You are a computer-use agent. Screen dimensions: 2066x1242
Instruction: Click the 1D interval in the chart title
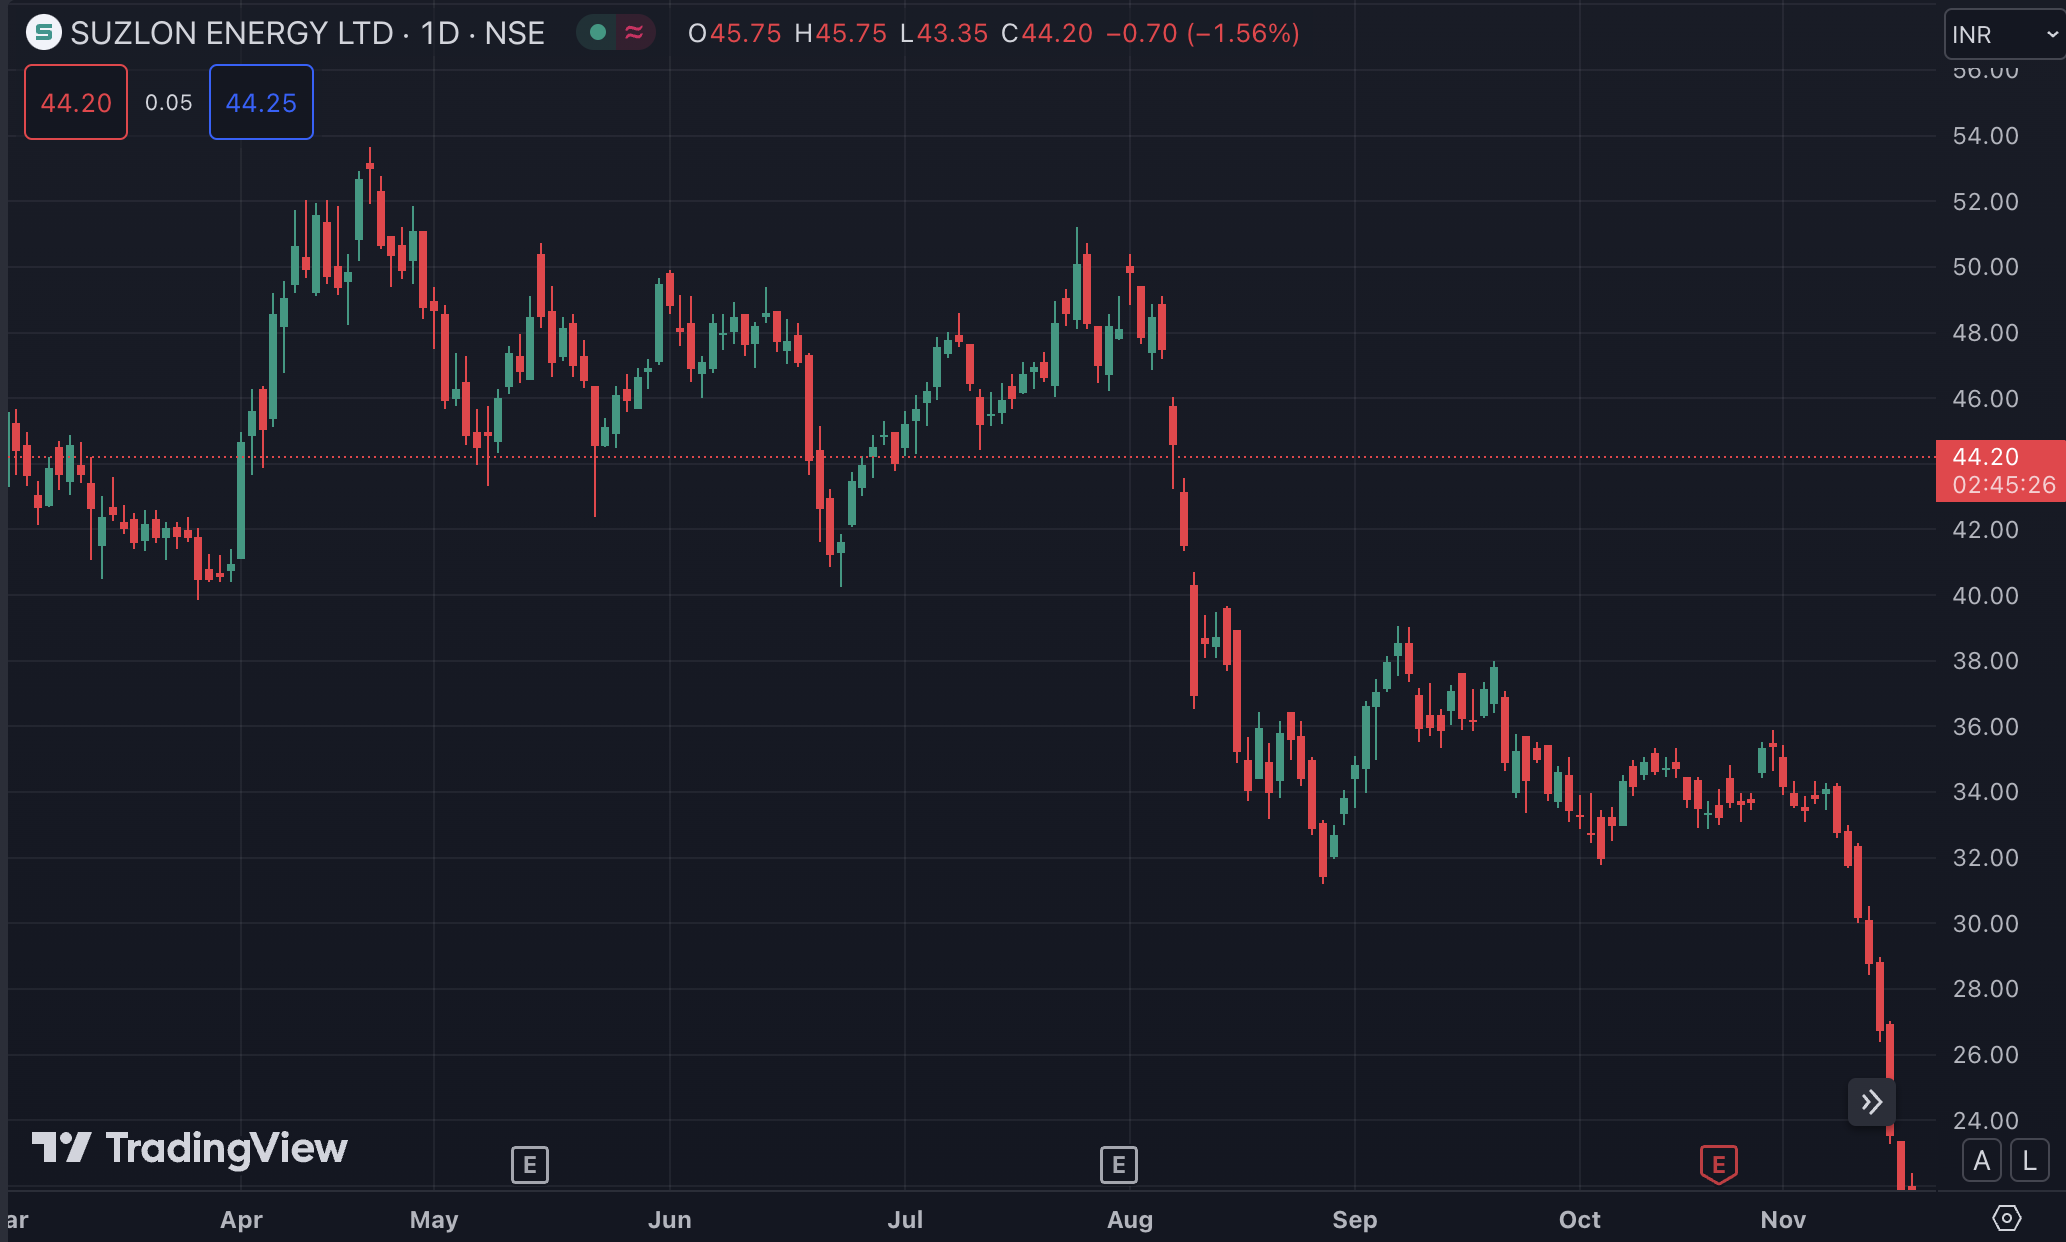tap(440, 33)
